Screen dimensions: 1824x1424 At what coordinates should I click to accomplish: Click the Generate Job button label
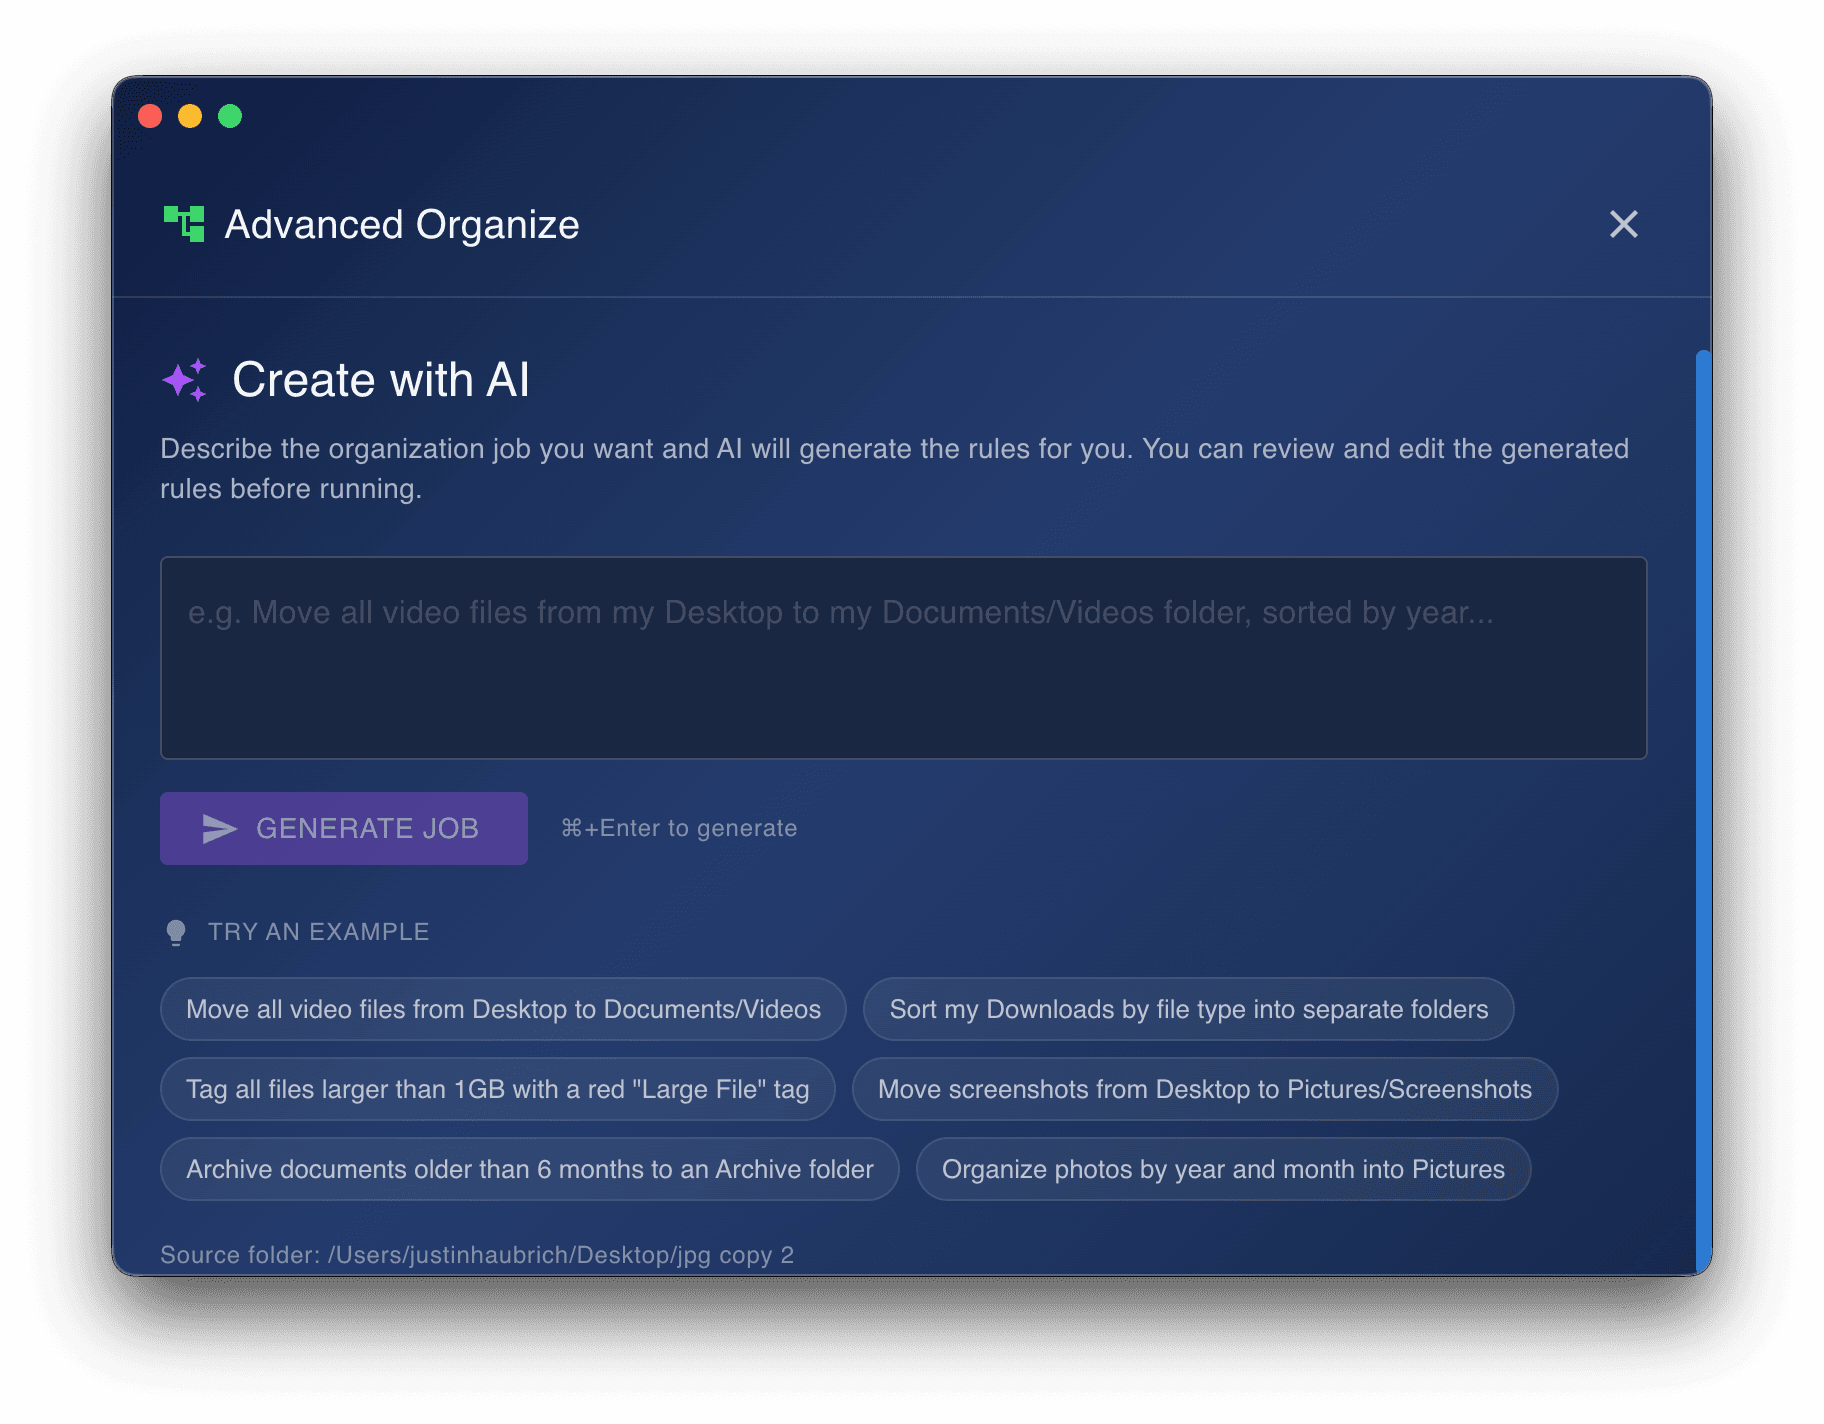[367, 829]
